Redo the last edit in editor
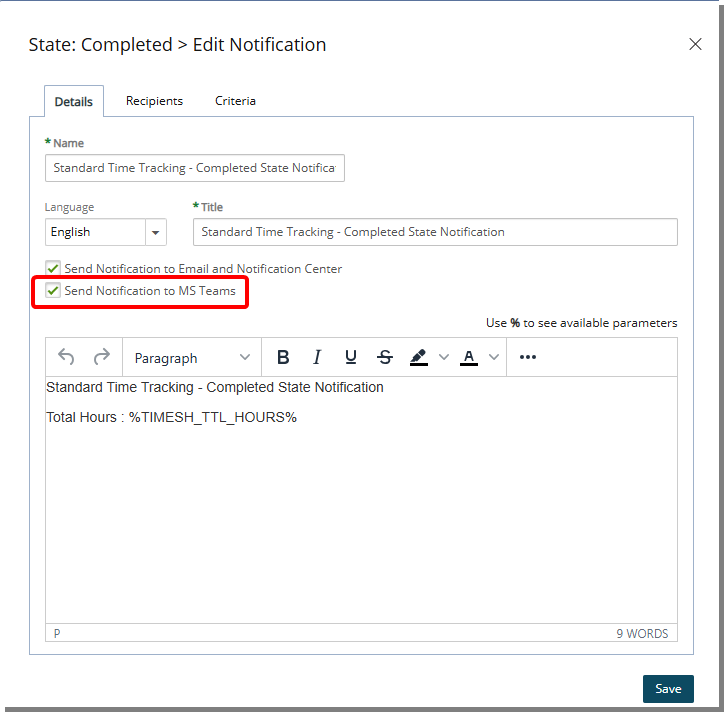This screenshot has width=724, height=712. [102, 357]
